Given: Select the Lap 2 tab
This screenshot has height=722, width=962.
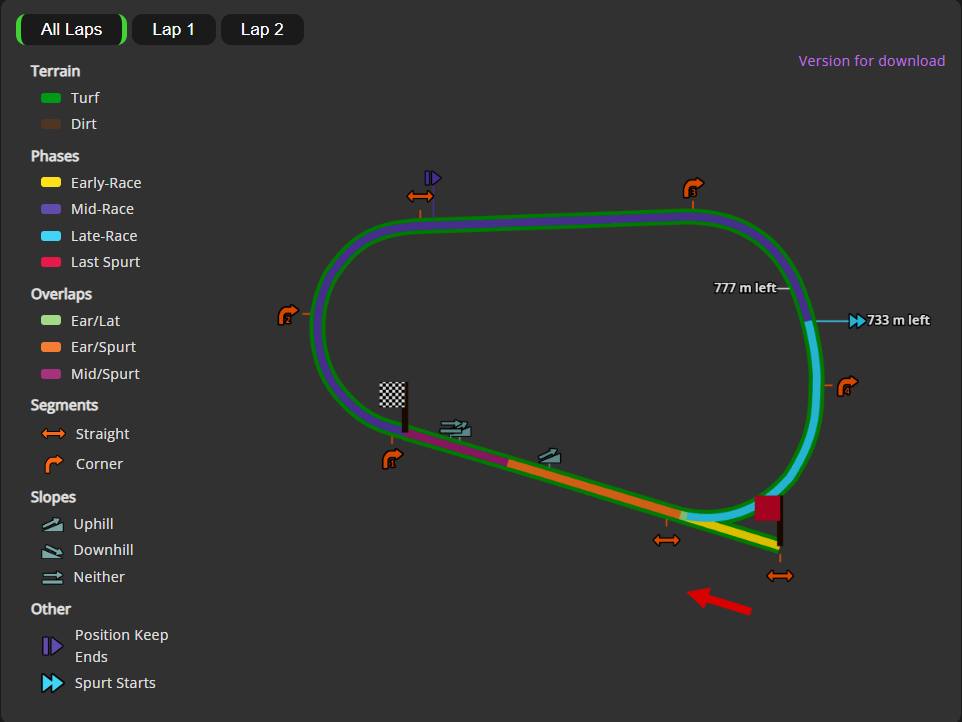Looking at the screenshot, I should 262,29.
